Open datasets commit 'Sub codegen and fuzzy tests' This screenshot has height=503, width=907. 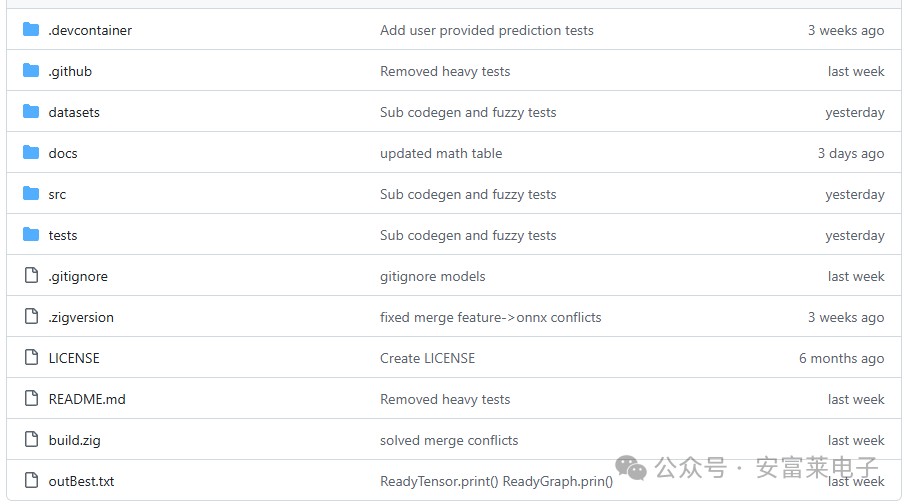[x=468, y=113]
